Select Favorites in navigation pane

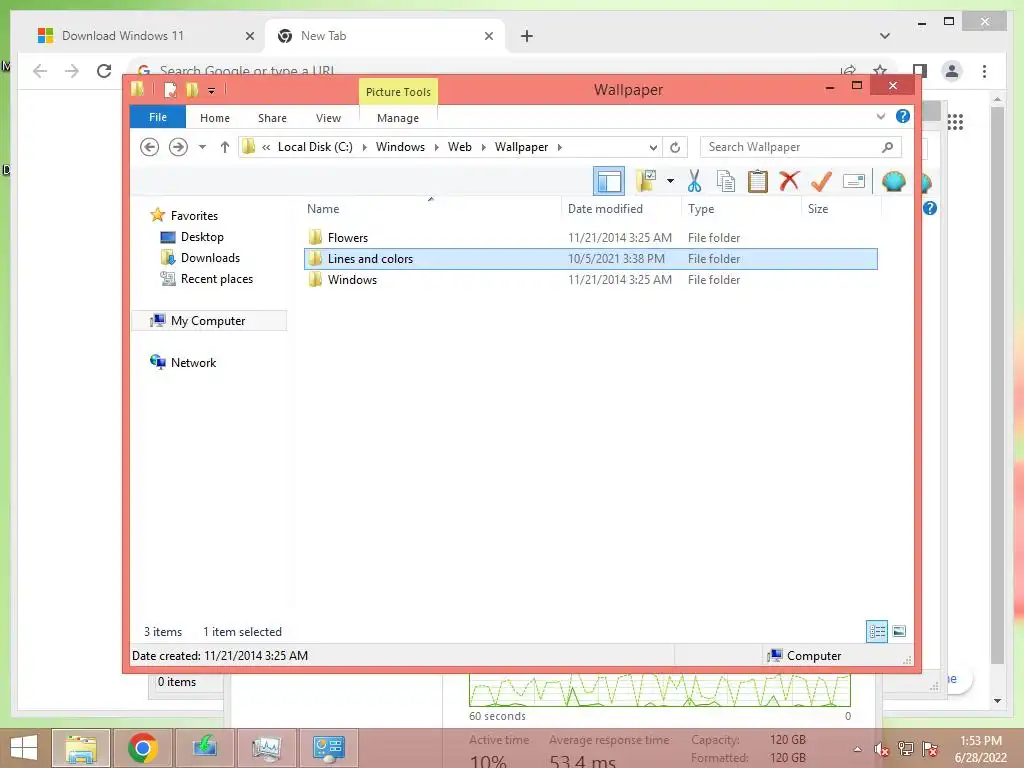[x=194, y=216]
